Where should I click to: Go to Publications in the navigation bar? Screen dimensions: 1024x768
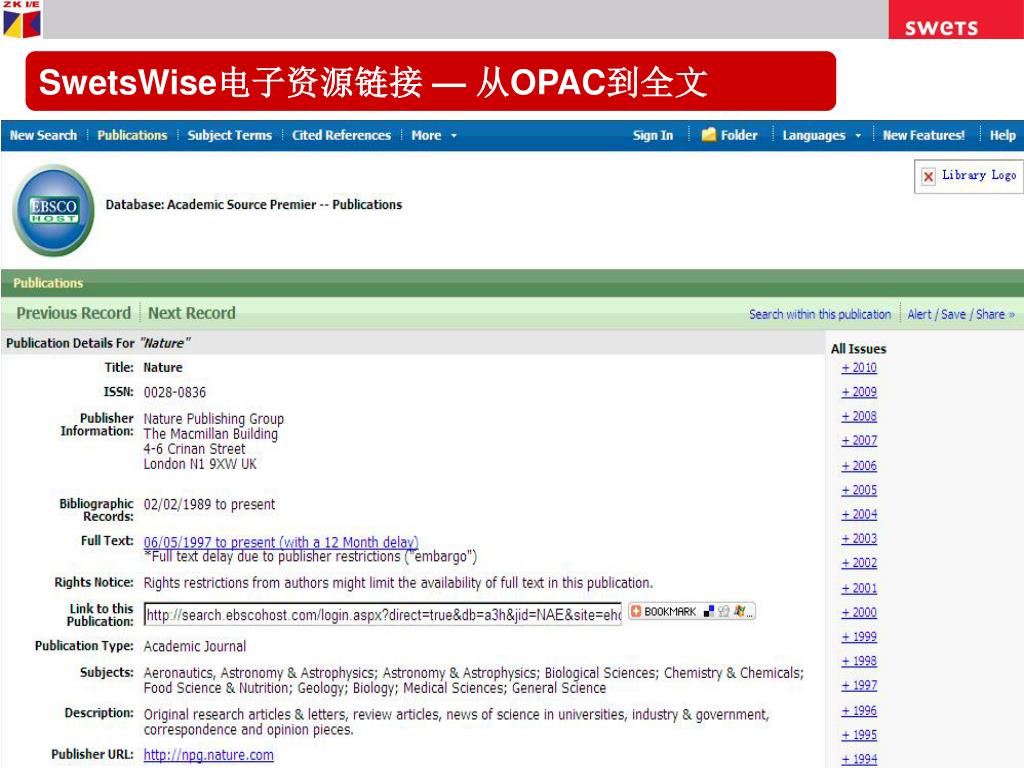click(132, 135)
